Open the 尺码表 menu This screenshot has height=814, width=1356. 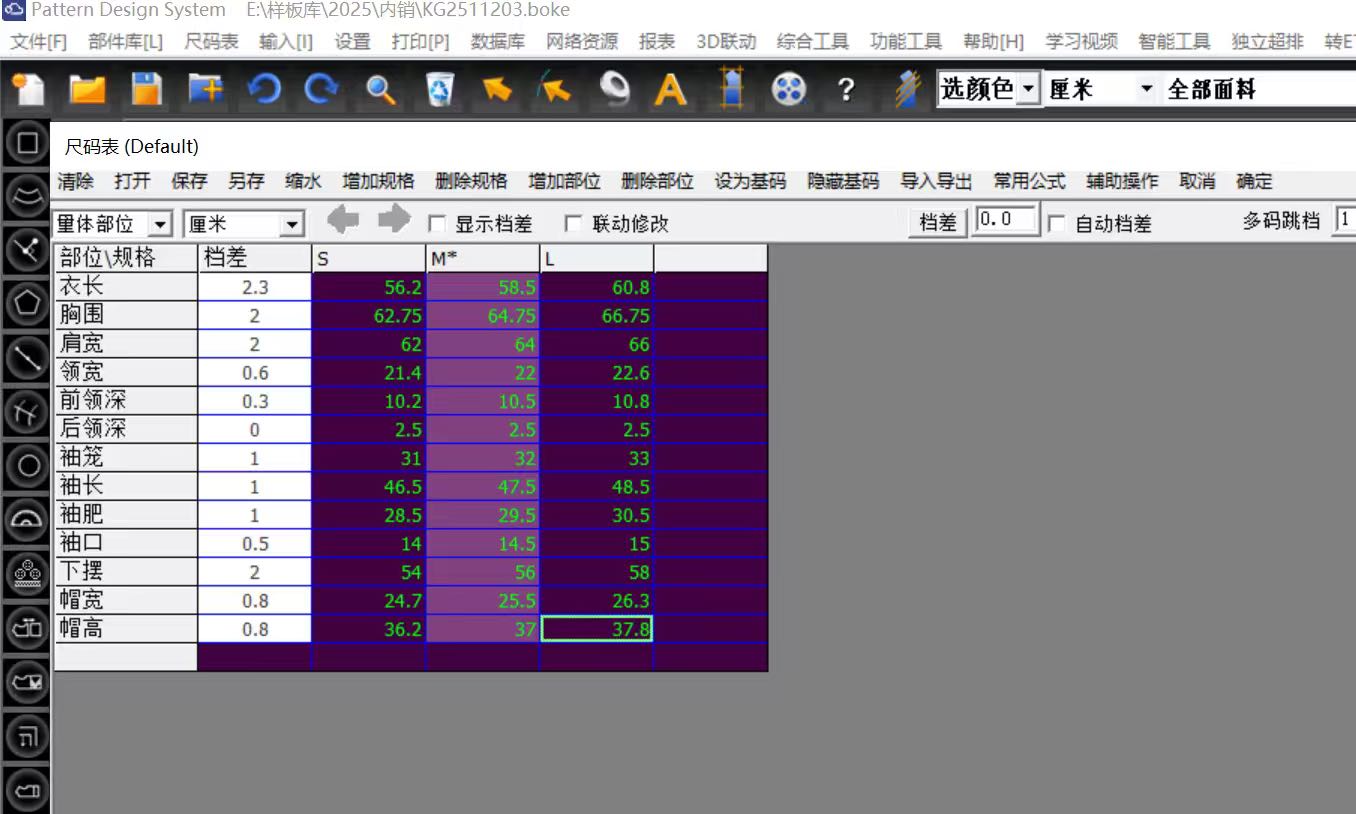pyautogui.click(x=211, y=41)
